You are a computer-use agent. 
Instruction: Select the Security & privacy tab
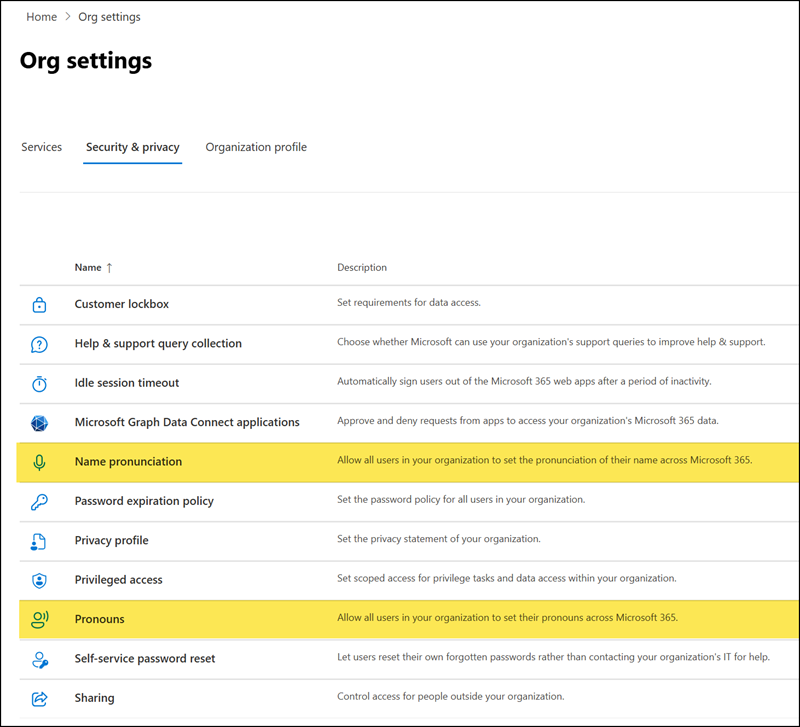(x=132, y=147)
